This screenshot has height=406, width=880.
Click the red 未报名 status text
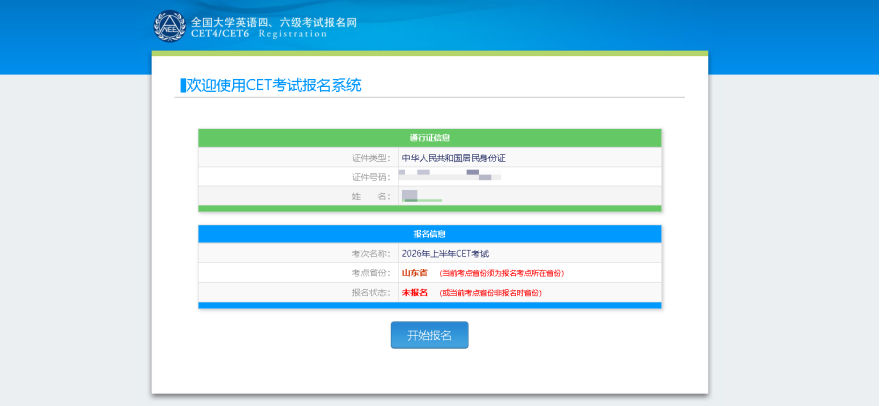point(414,292)
